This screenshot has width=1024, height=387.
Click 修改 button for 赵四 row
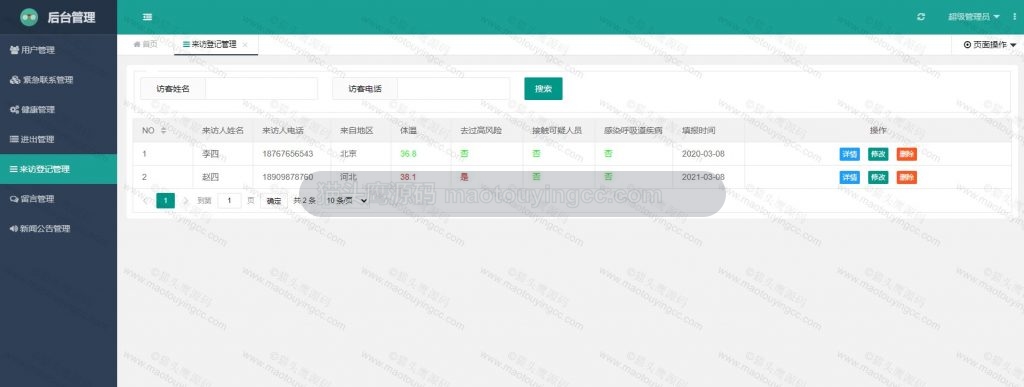click(878, 178)
